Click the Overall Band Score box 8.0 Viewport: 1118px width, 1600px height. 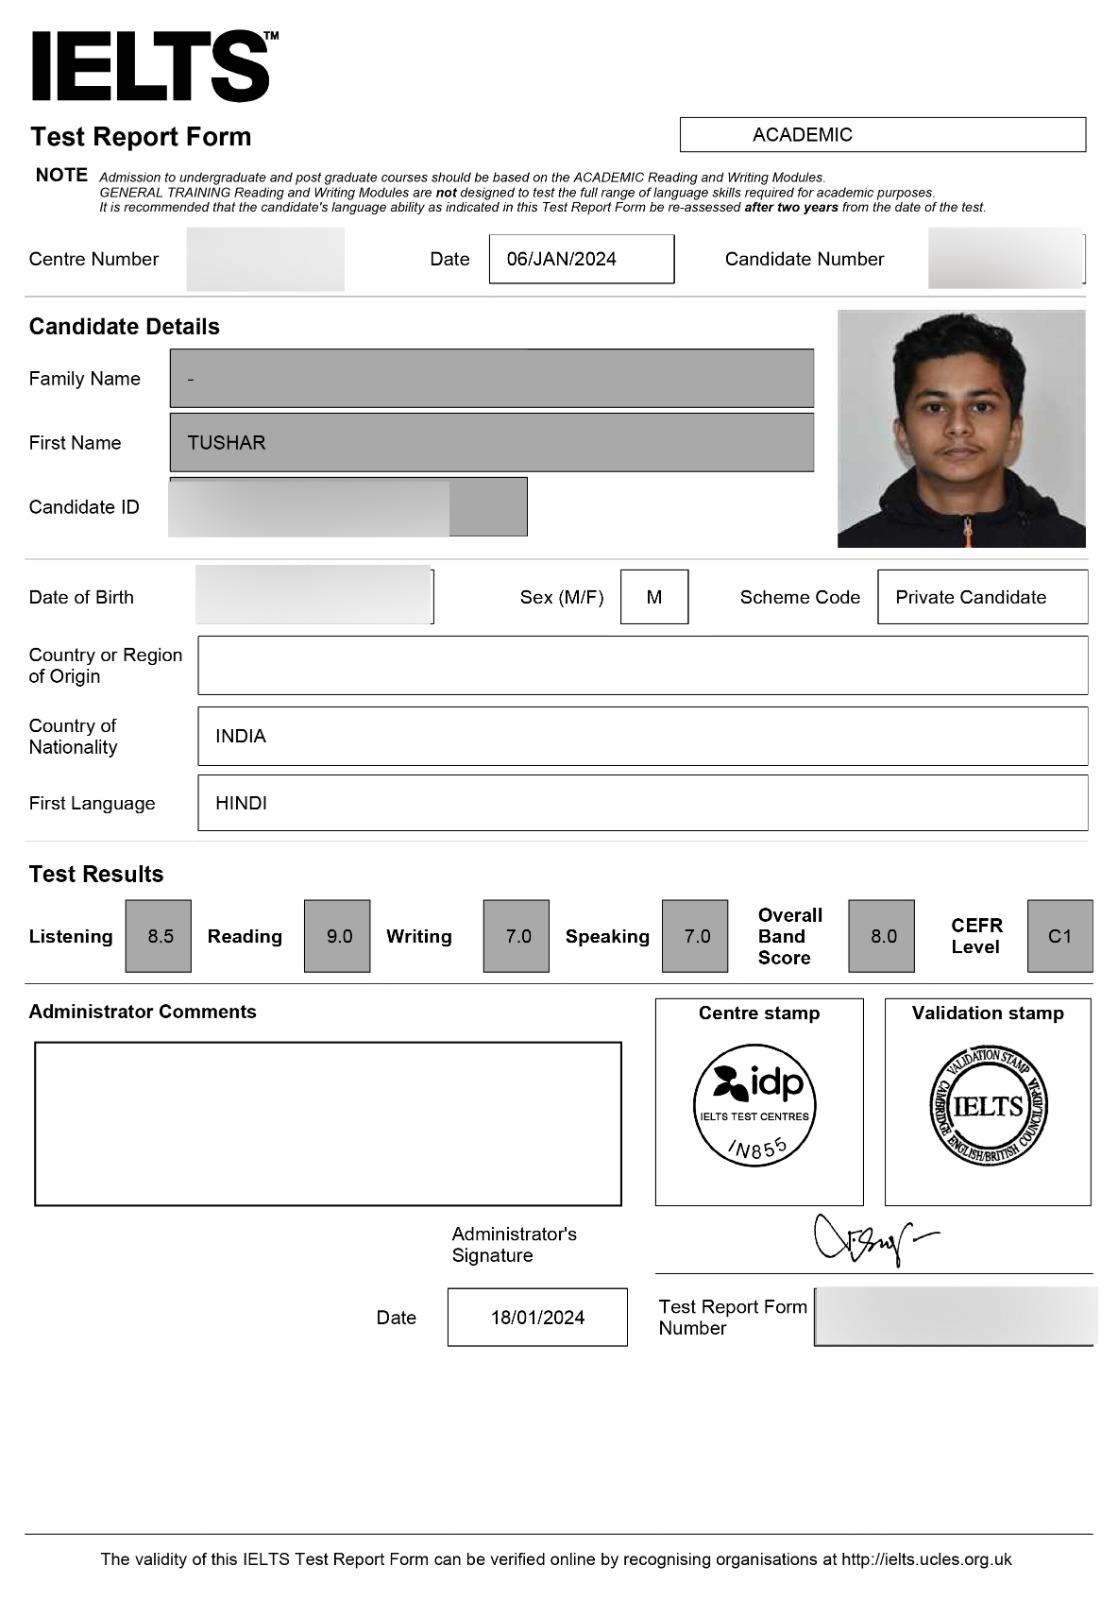(881, 936)
